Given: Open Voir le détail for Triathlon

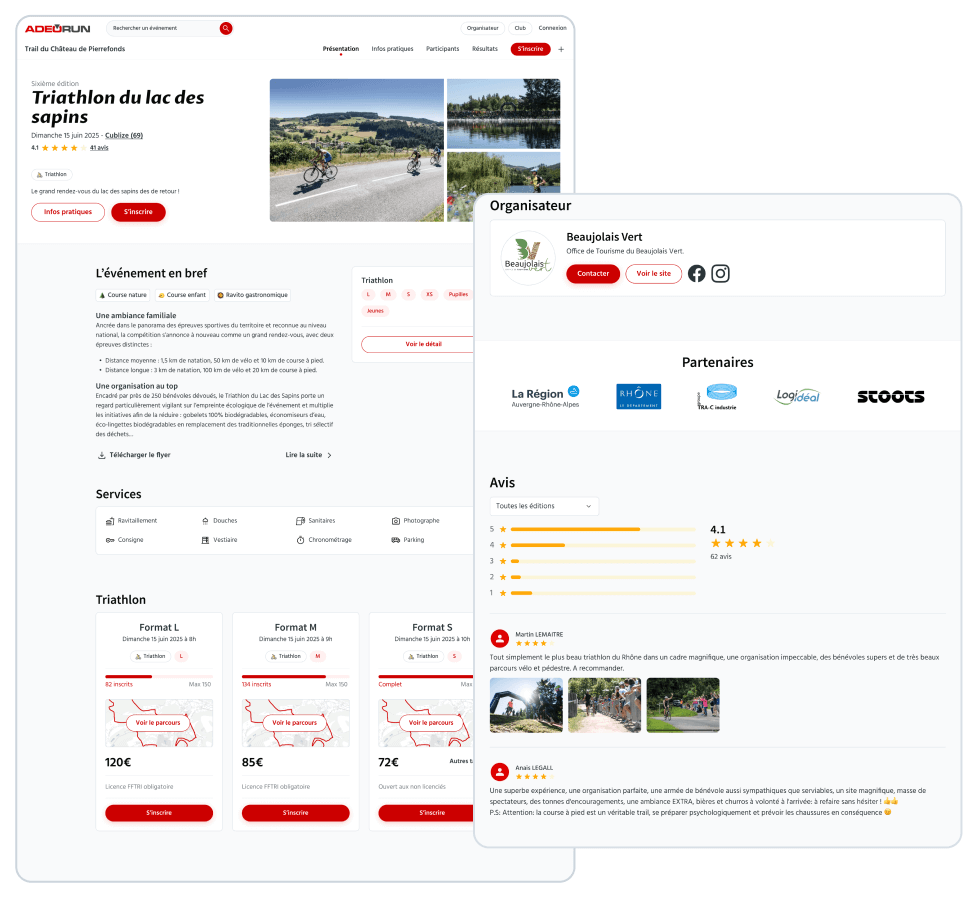Looking at the screenshot, I should click(424, 344).
